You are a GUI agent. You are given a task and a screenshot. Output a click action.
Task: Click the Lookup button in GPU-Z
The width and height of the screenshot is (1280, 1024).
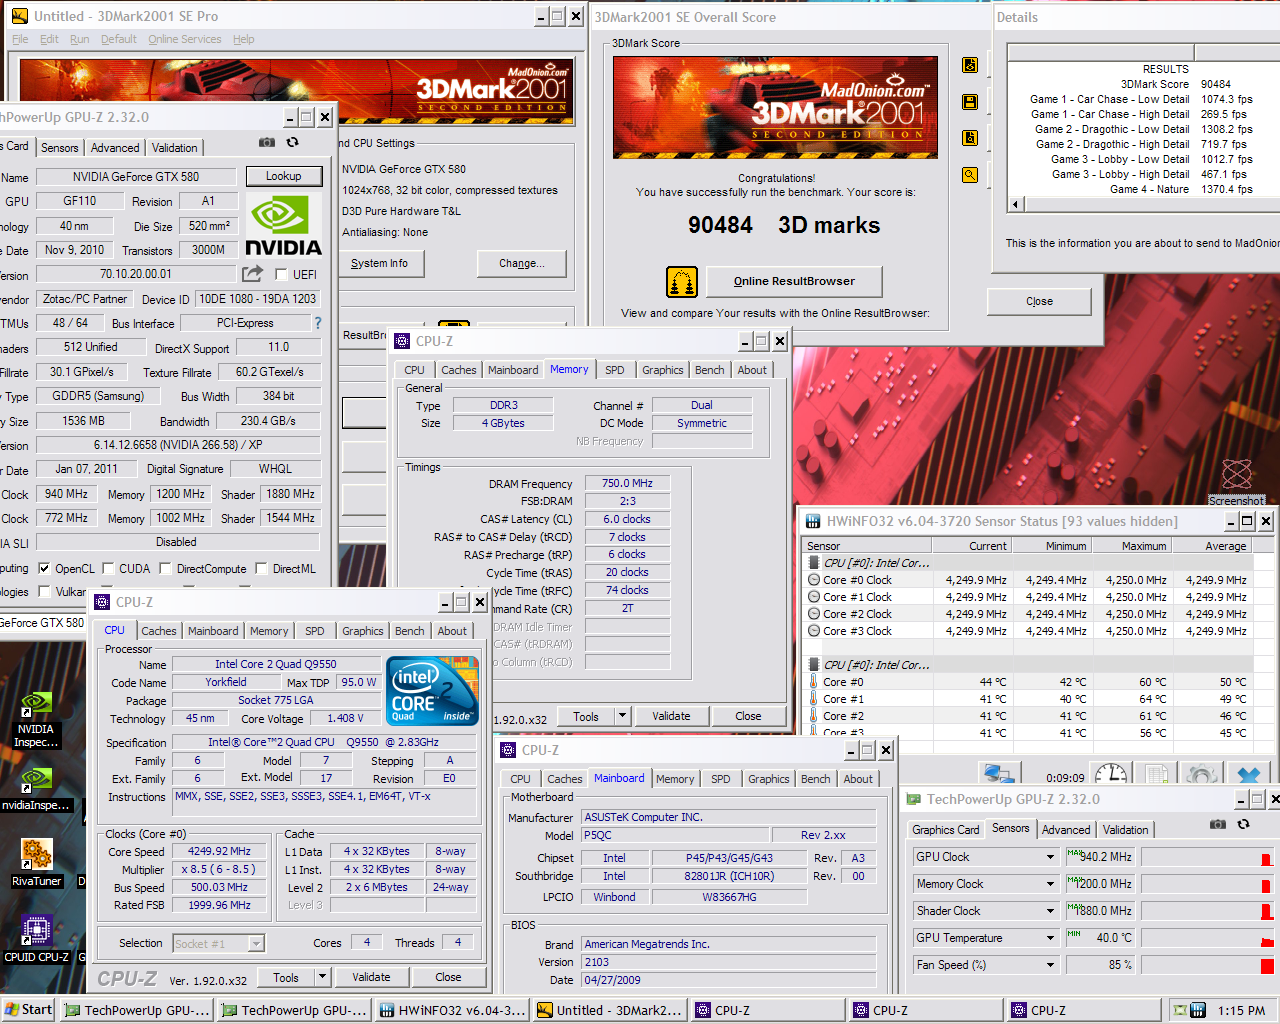point(284,176)
